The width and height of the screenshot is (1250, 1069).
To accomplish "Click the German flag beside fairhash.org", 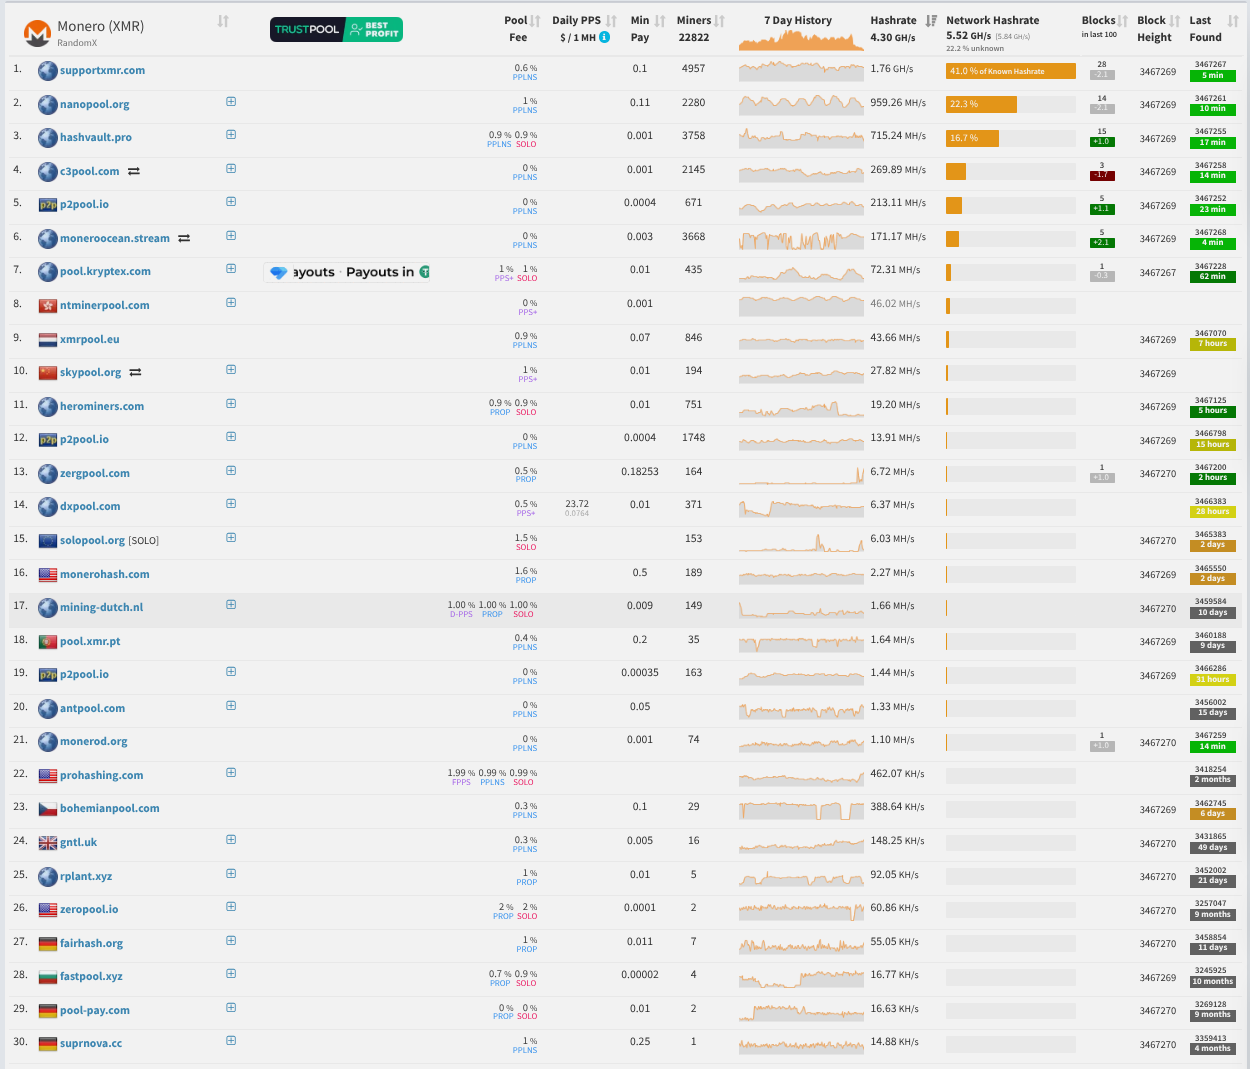I will [x=47, y=943].
